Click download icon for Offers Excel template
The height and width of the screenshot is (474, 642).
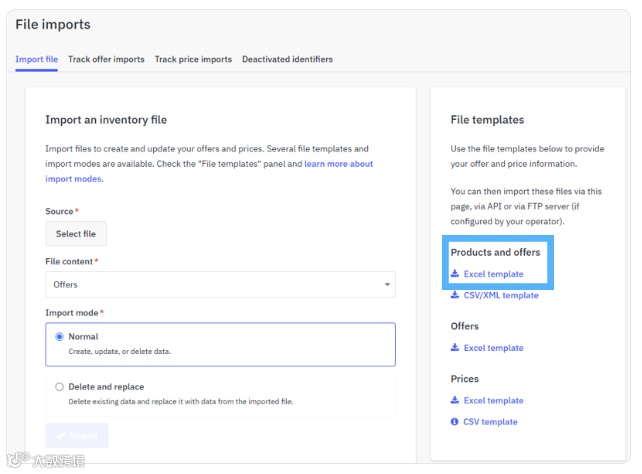pos(455,348)
